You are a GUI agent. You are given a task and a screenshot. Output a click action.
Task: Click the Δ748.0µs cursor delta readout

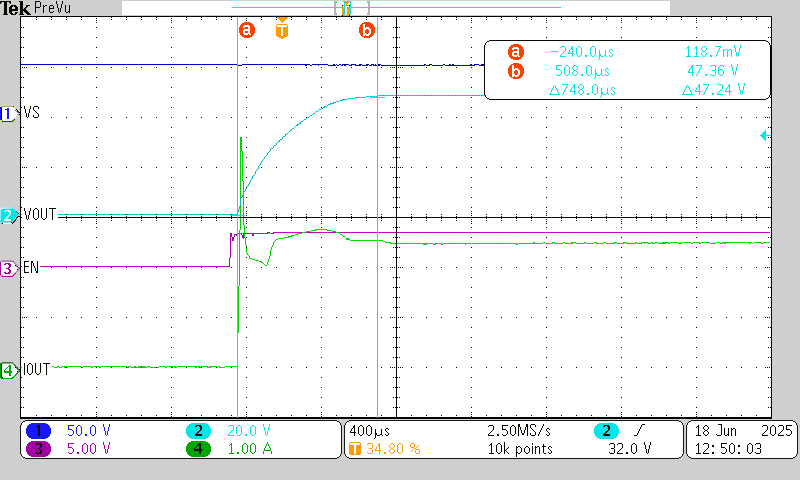coord(582,90)
